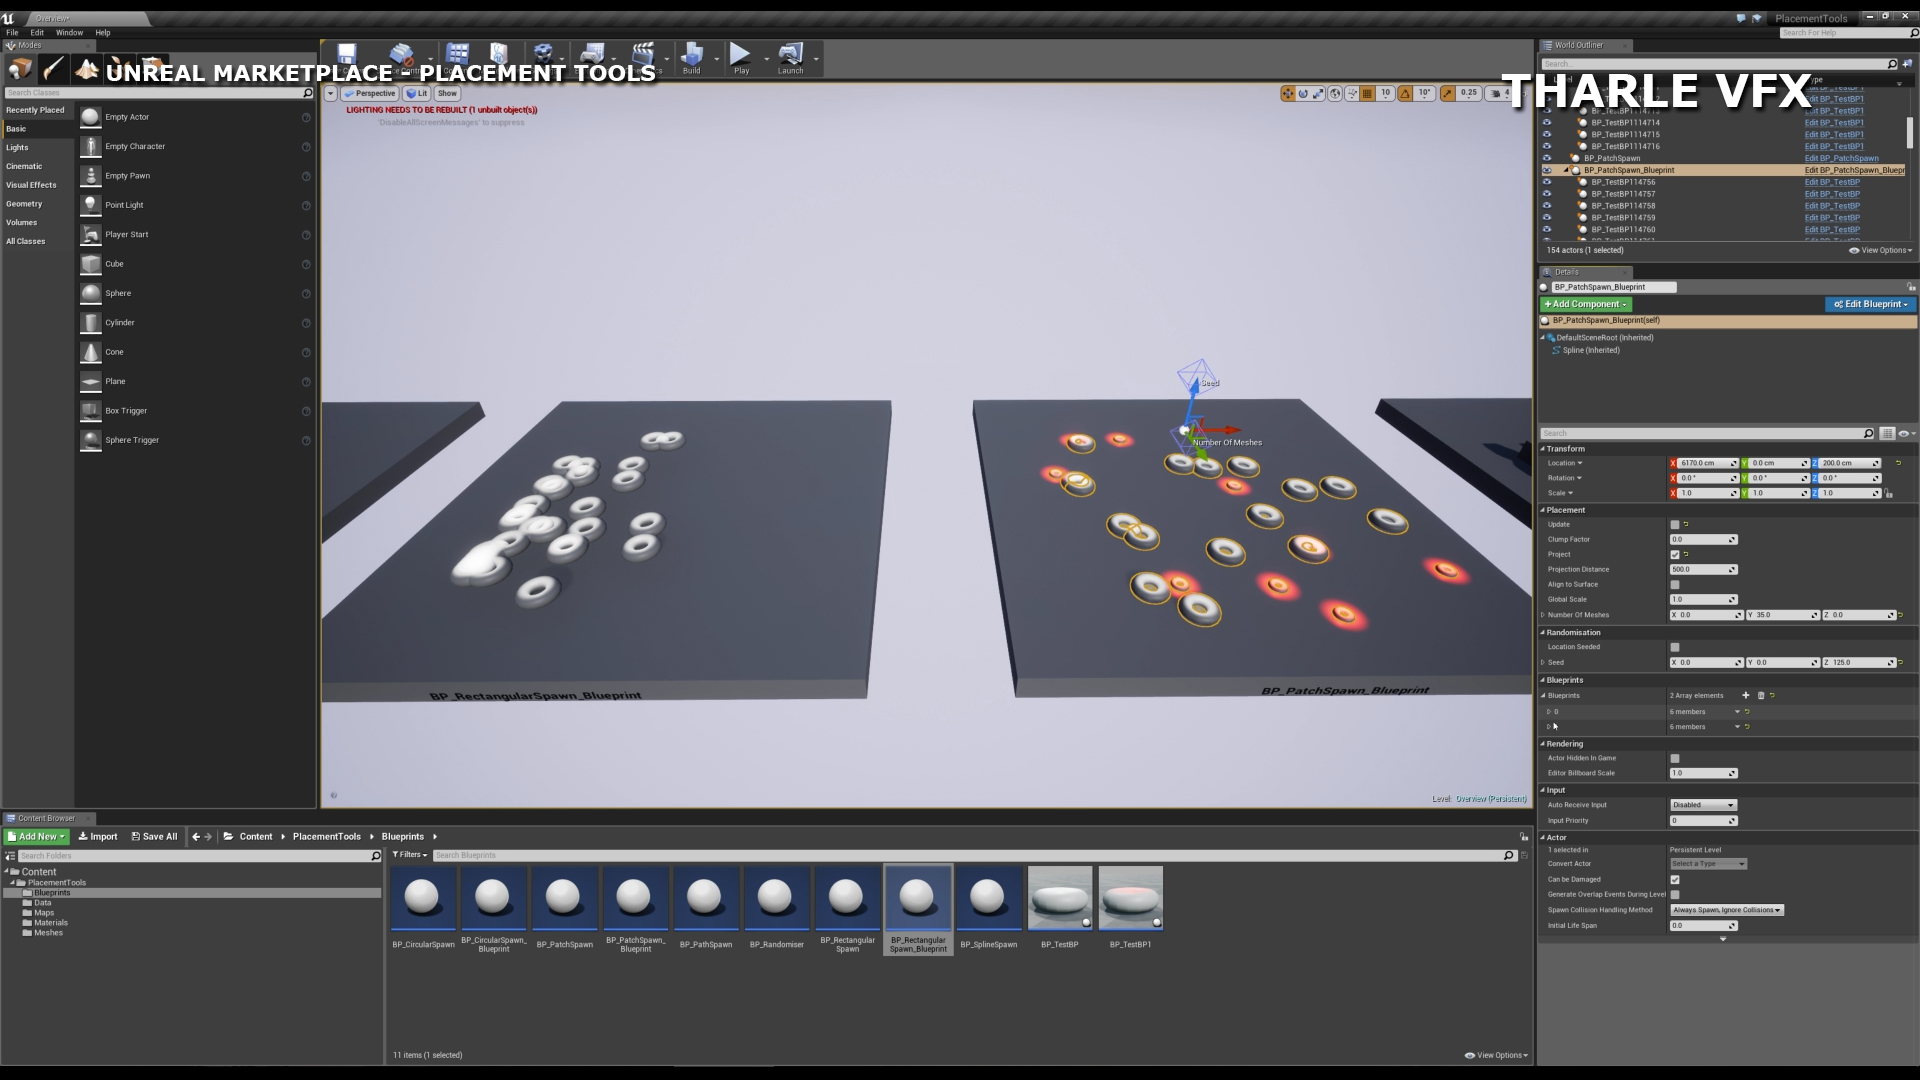
Task: Expand the Seed property
Action: pos(1543,662)
